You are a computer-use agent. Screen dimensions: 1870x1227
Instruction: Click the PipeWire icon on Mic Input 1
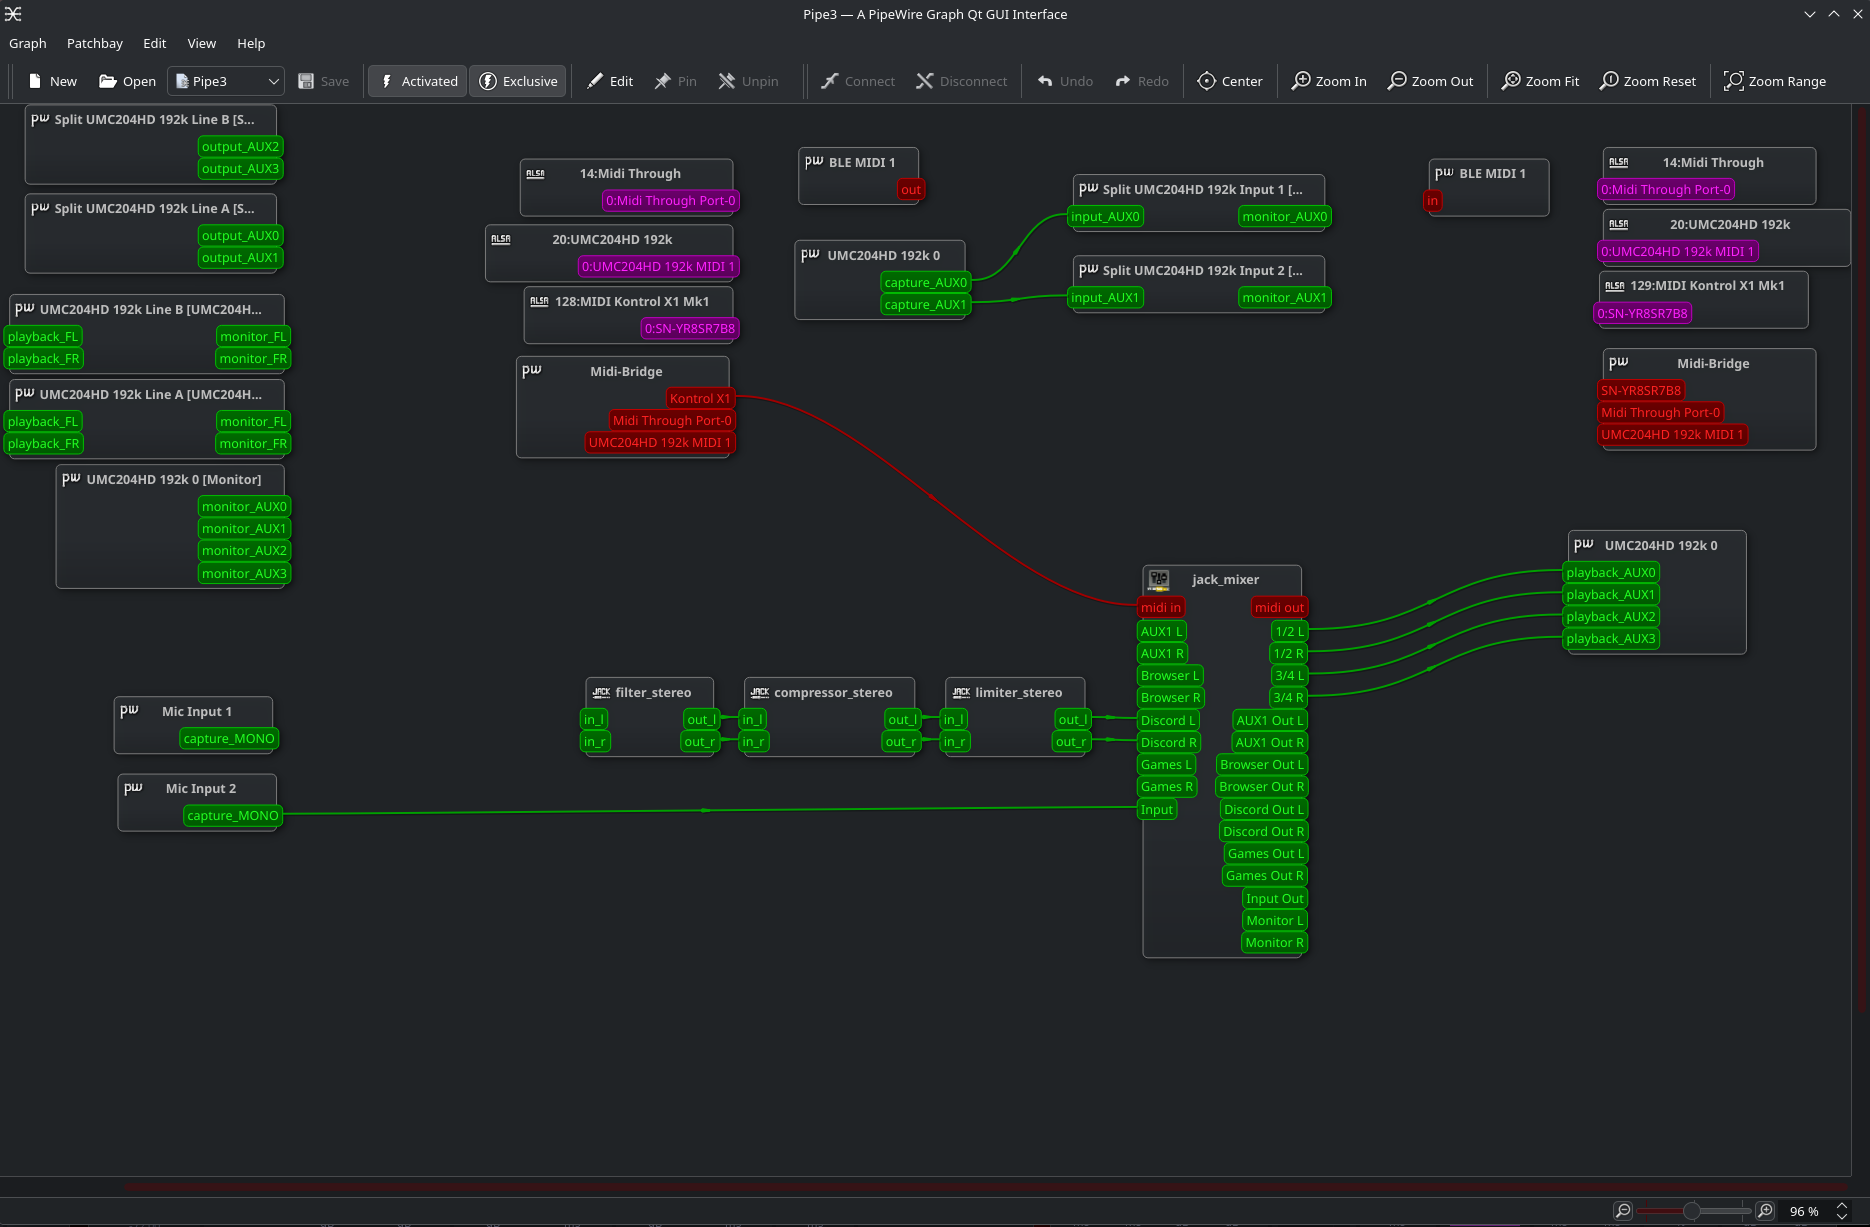click(130, 710)
